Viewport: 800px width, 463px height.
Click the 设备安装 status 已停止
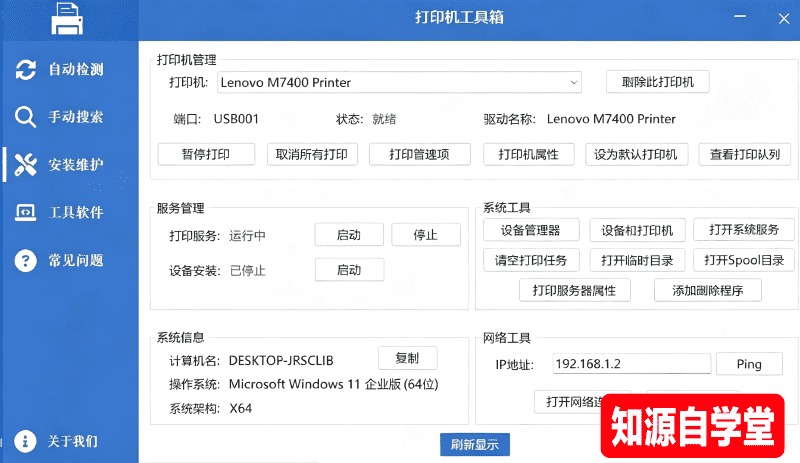(247, 271)
